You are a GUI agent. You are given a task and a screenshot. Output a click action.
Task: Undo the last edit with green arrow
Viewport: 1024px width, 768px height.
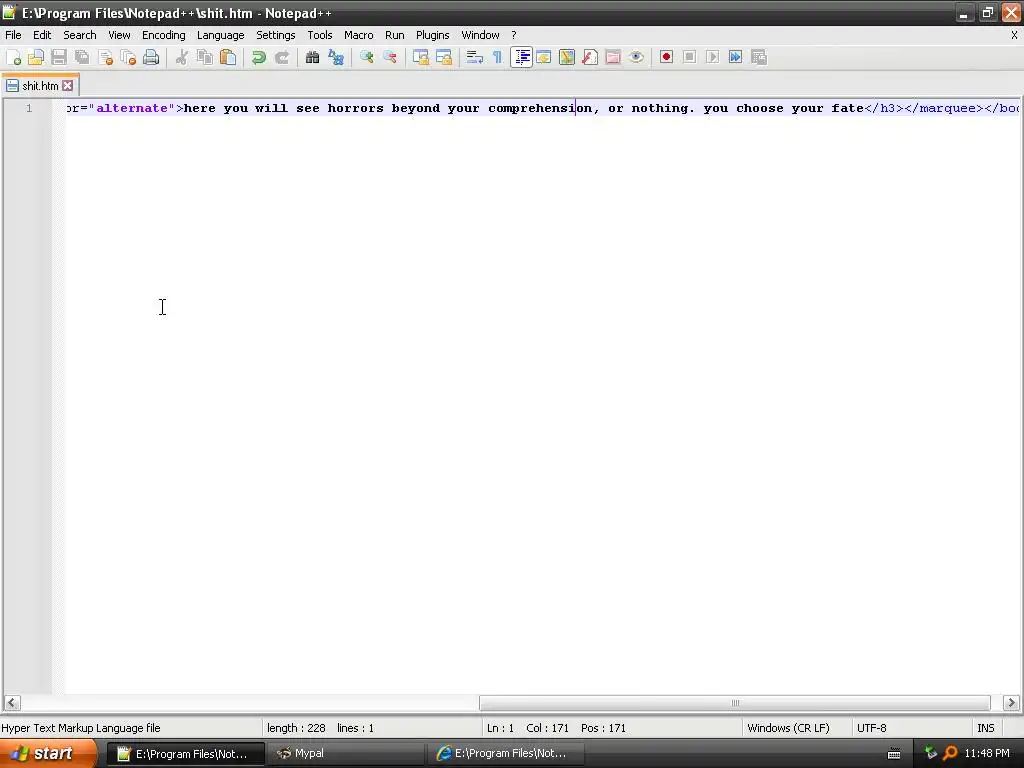pyautogui.click(x=259, y=57)
